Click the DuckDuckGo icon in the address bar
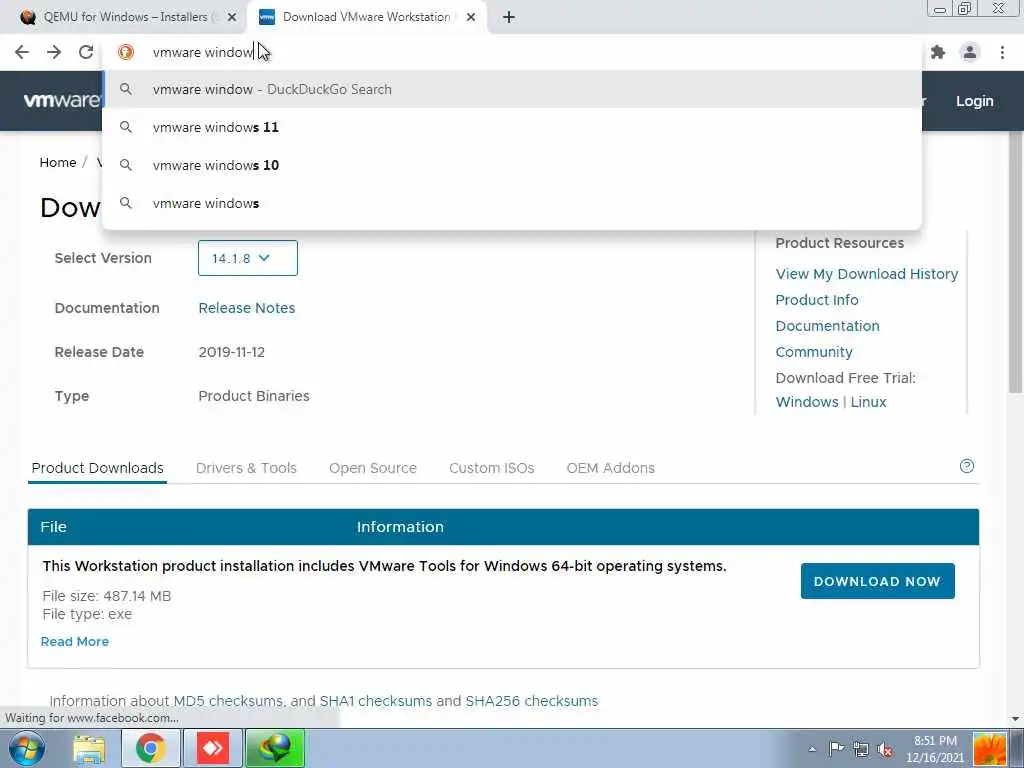 [126, 52]
